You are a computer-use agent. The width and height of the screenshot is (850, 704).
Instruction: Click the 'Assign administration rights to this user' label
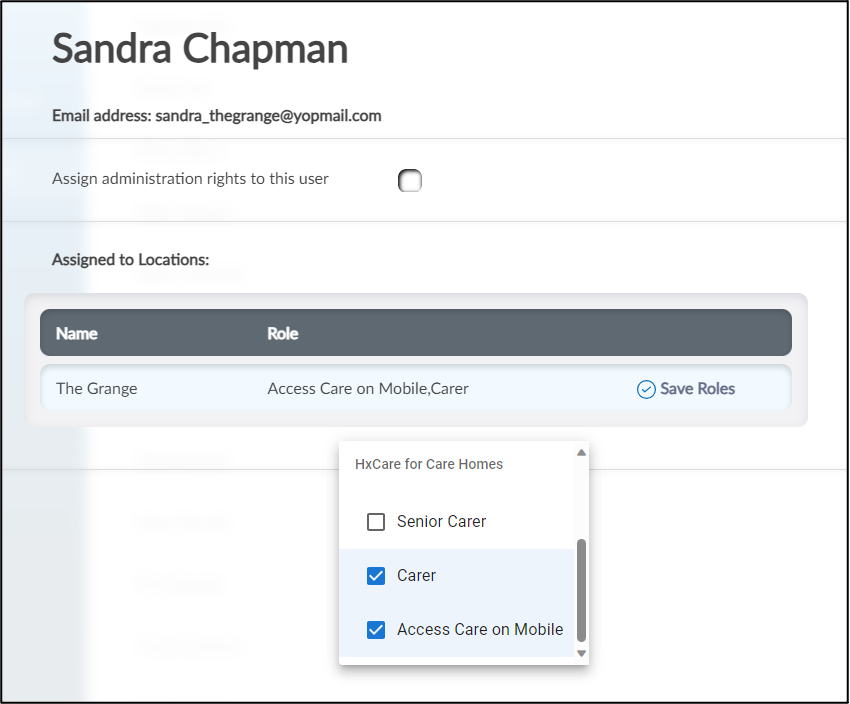click(190, 179)
